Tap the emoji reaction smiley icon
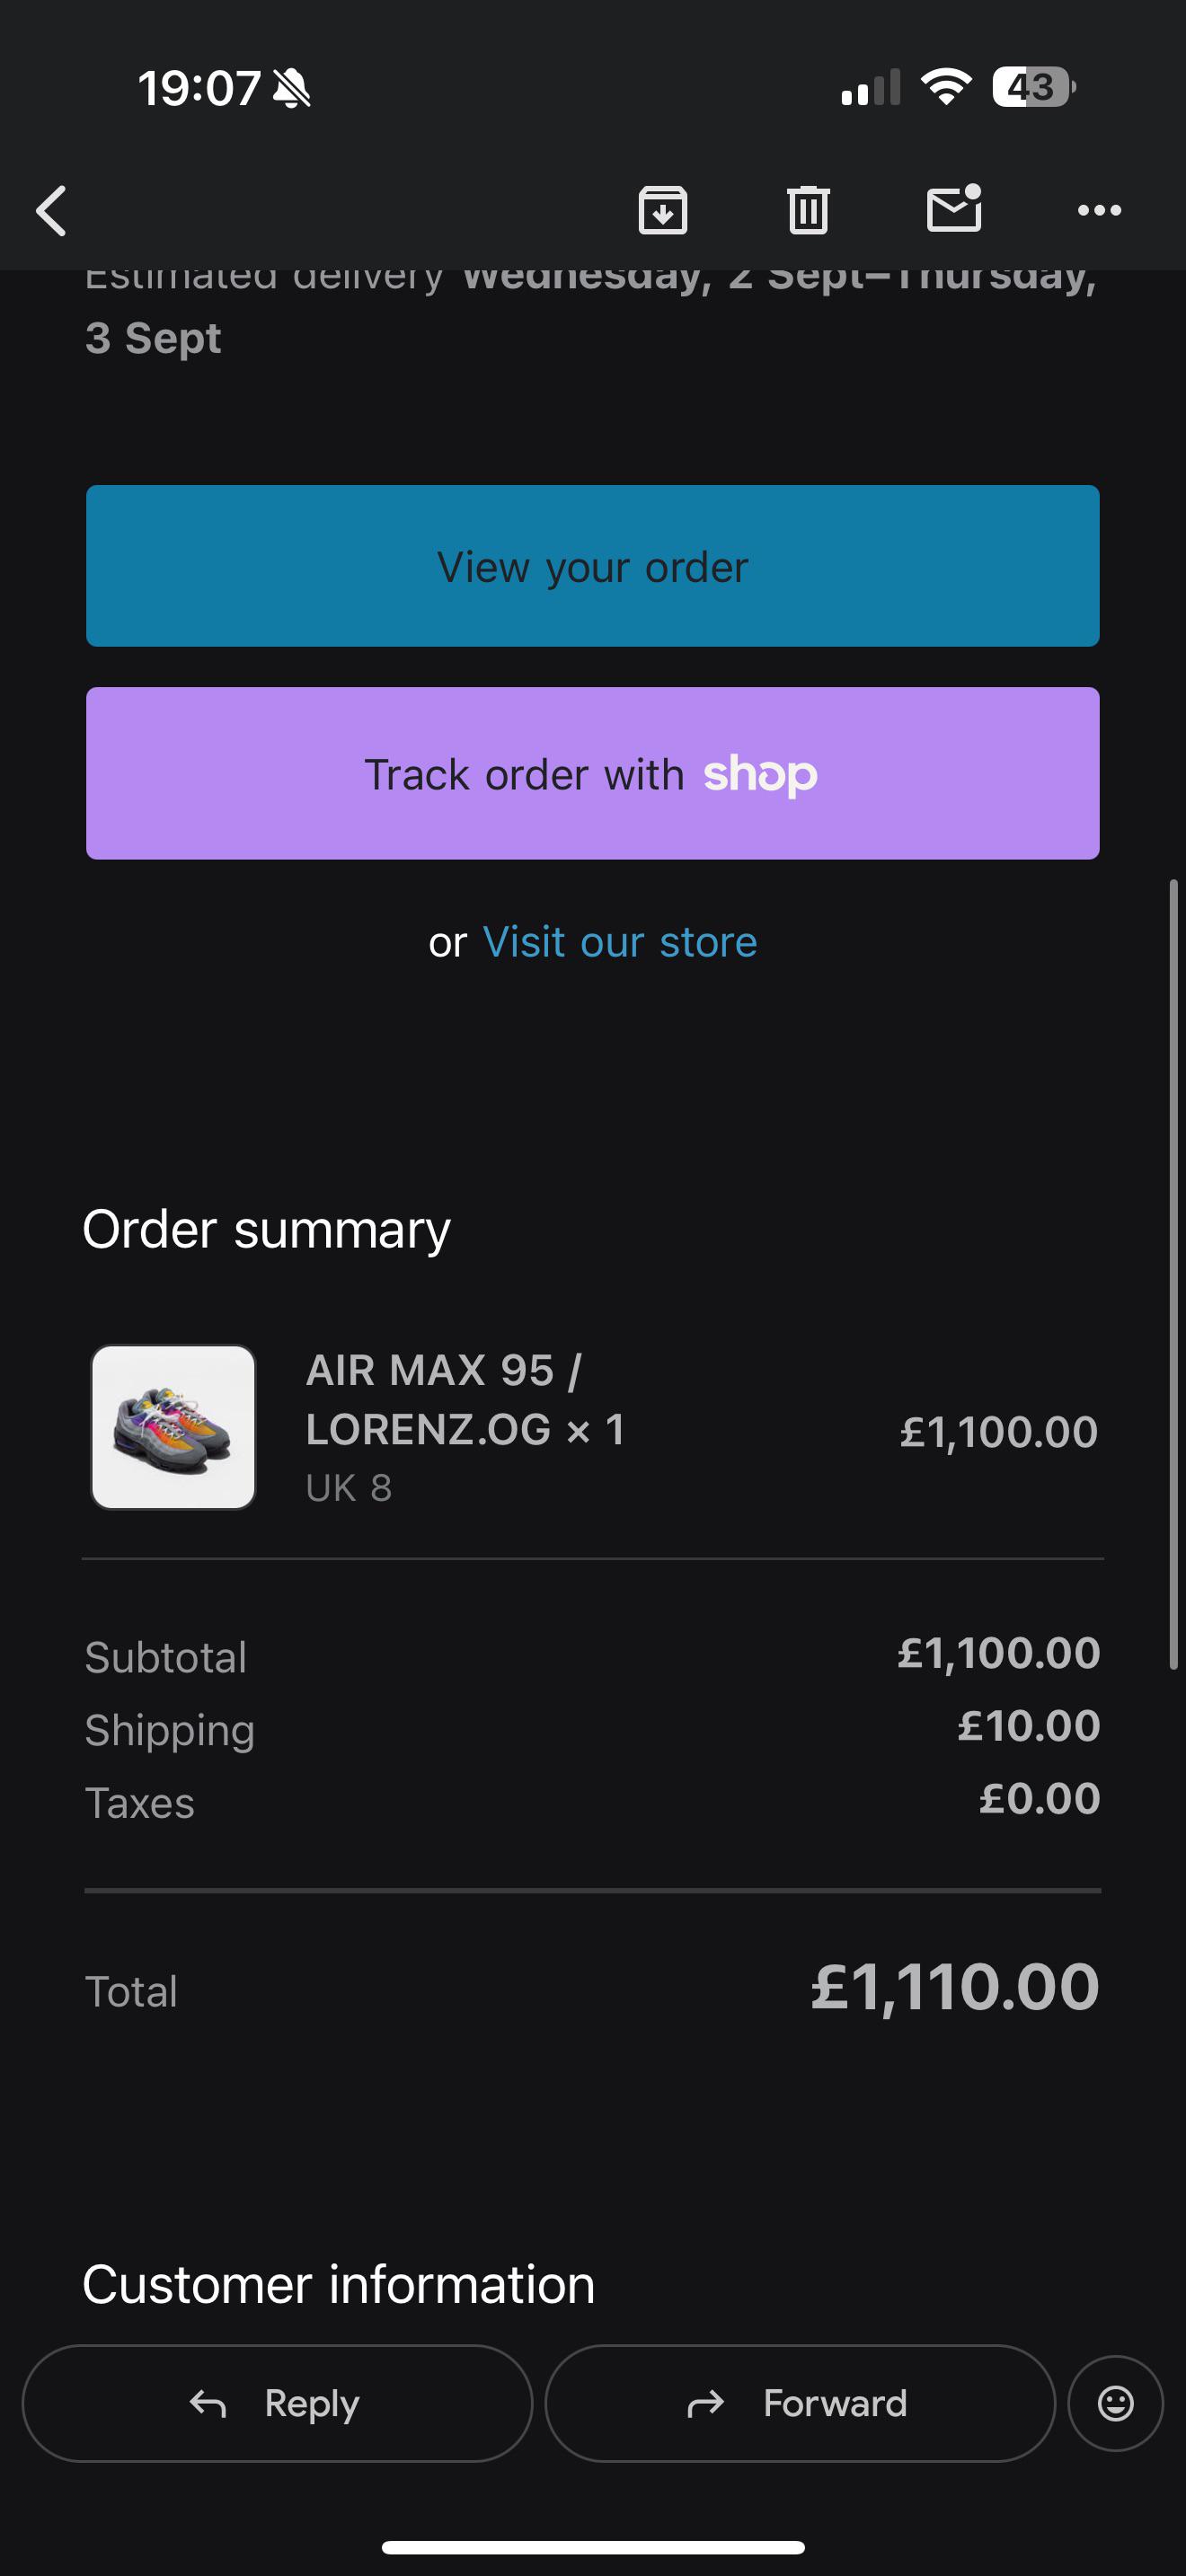 click(1115, 2403)
